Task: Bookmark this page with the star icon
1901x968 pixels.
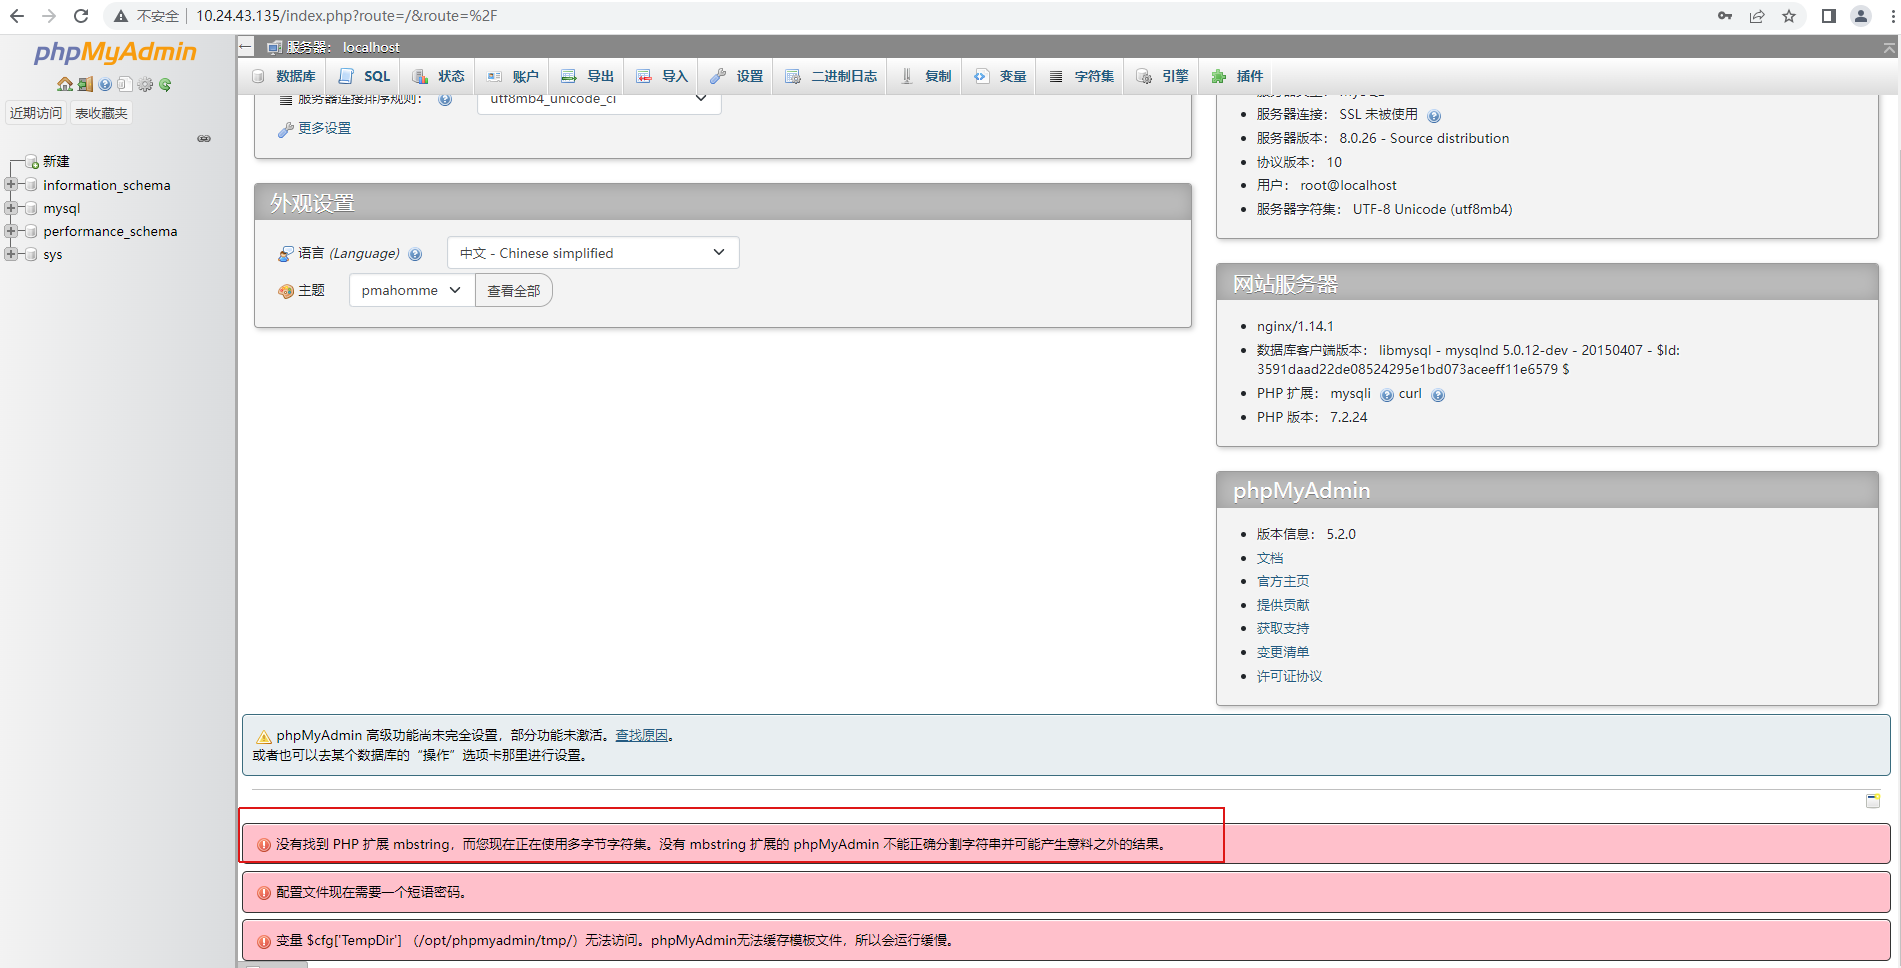Action: 1789,16
